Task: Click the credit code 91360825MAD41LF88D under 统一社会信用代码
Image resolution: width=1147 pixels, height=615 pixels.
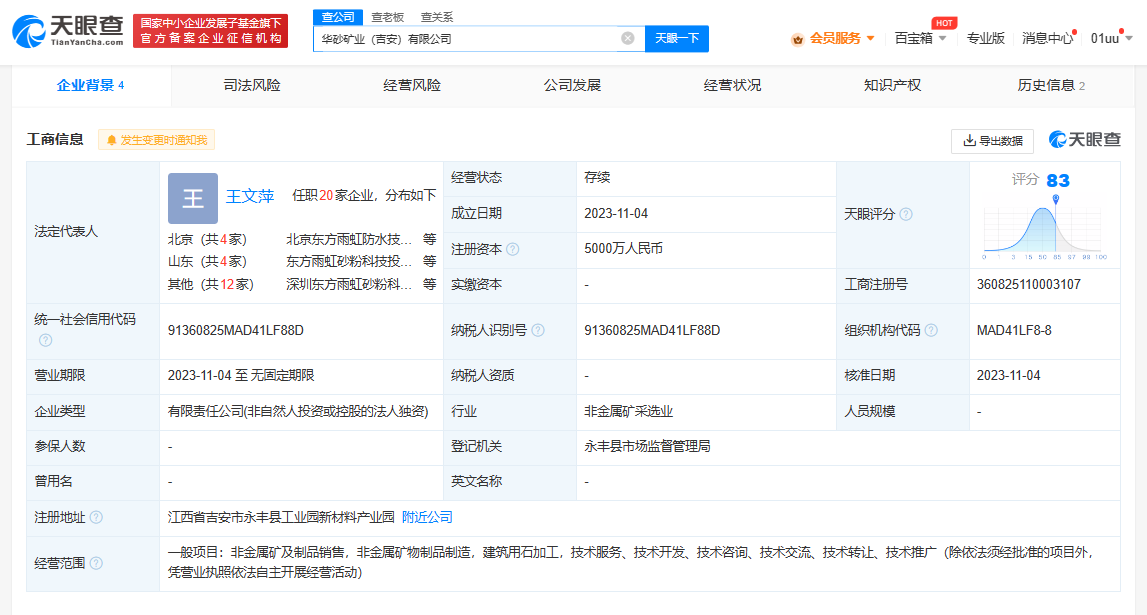Action: tap(236, 331)
